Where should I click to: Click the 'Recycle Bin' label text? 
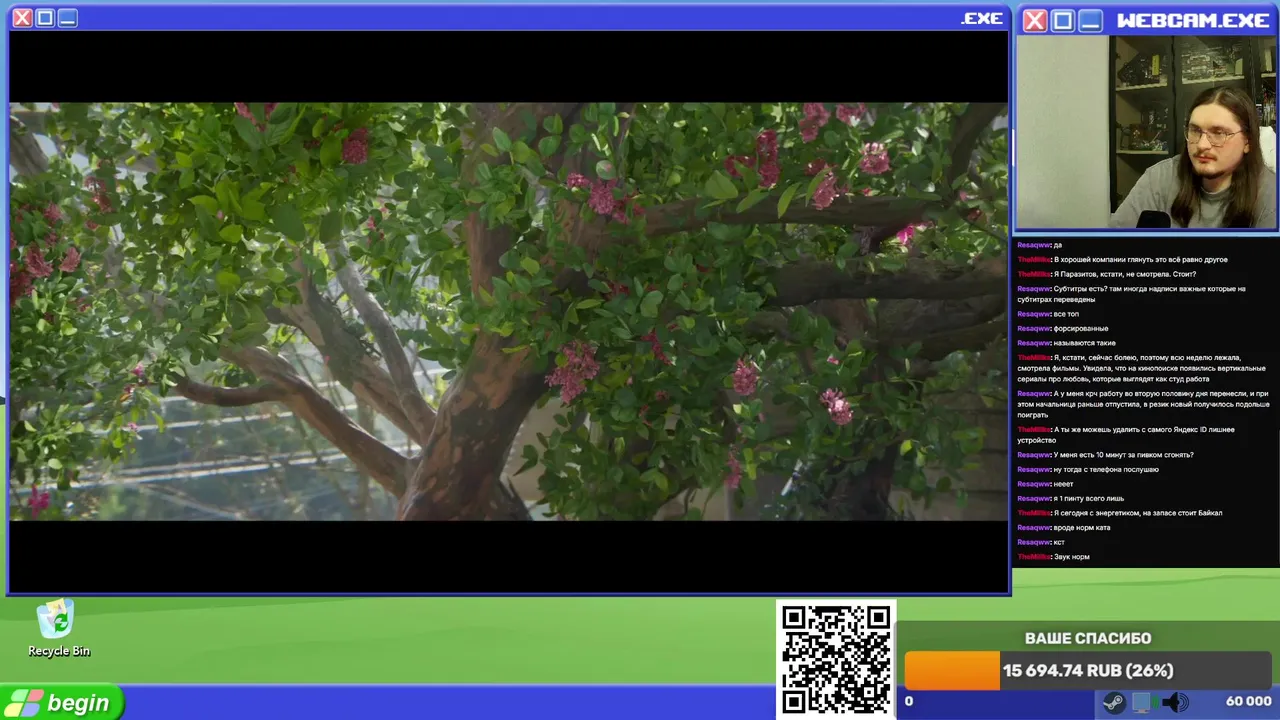59,651
